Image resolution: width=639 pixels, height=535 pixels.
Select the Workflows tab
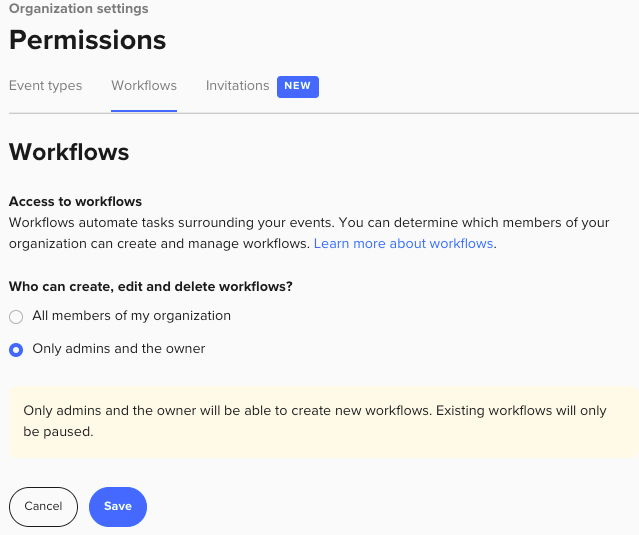[x=144, y=86]
